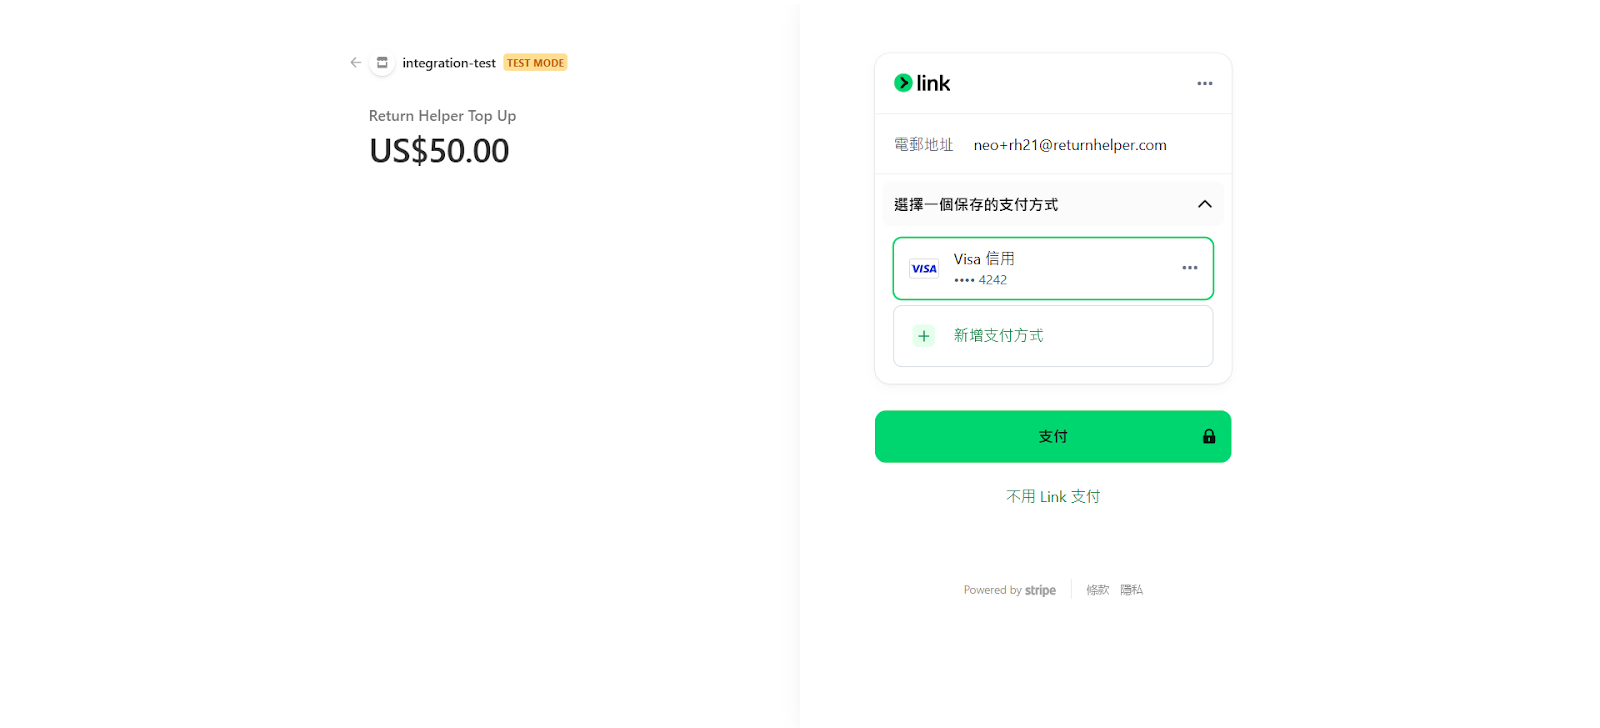Click the plus icon for adding payment
This screenshot has width=1600, height=728.
924,336
